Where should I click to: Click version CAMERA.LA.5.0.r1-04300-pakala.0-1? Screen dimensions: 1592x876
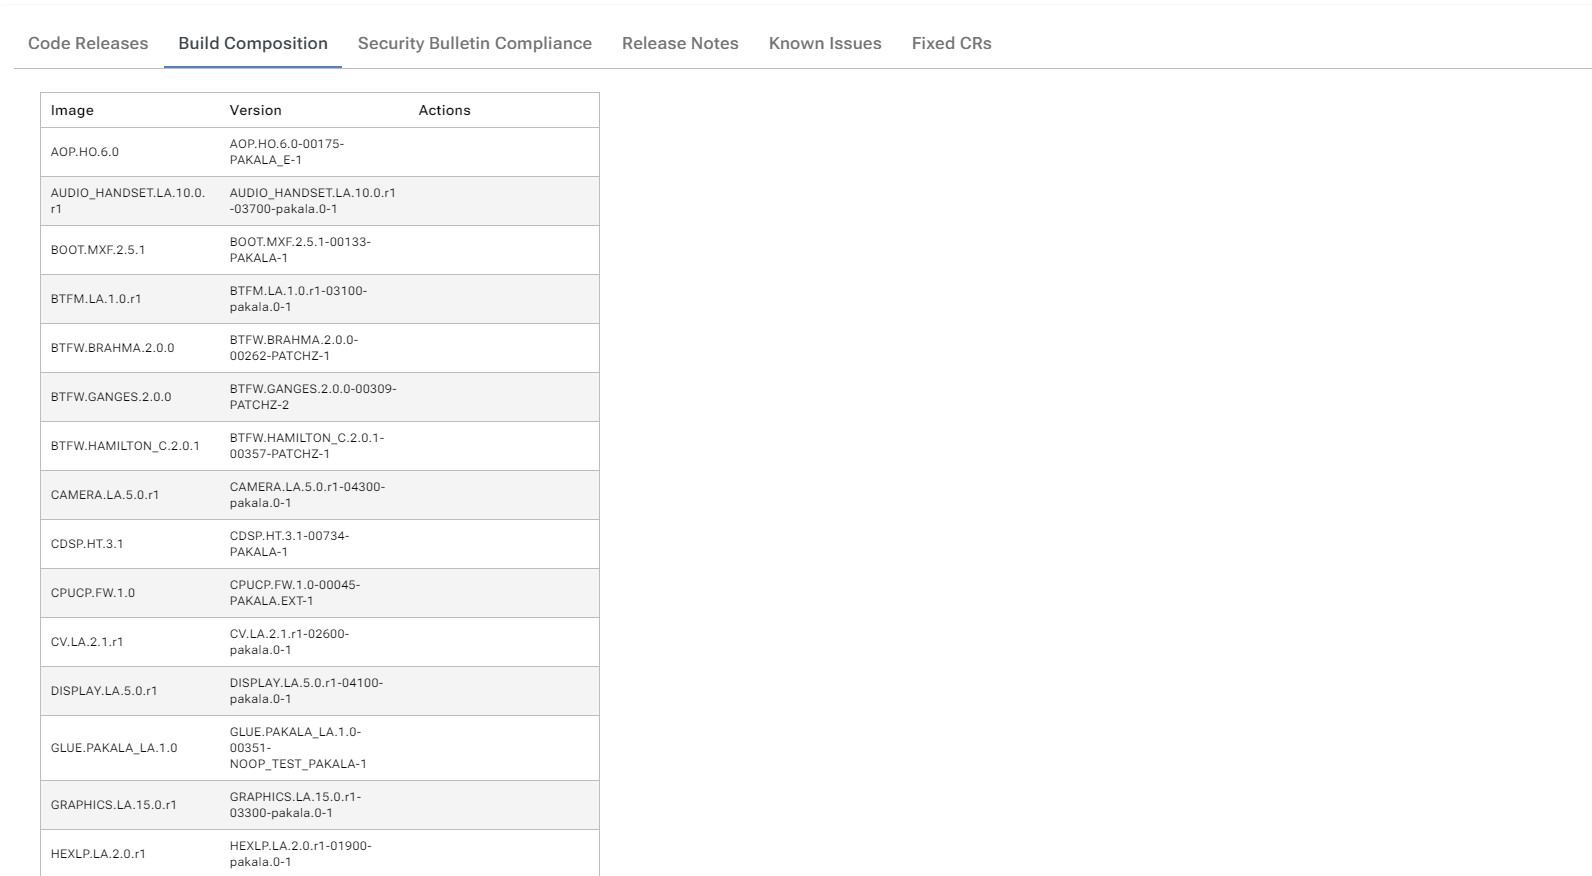pos(307,495)
